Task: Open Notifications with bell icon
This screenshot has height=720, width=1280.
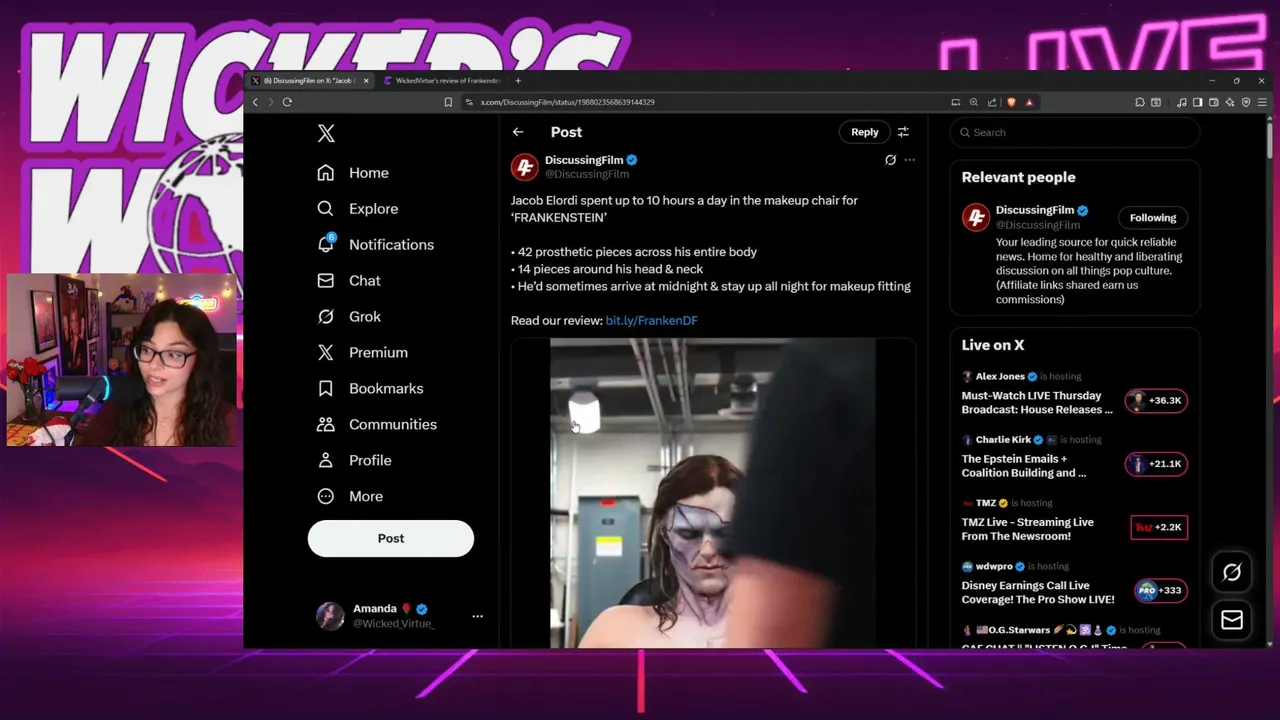Action: click(375, 245)
